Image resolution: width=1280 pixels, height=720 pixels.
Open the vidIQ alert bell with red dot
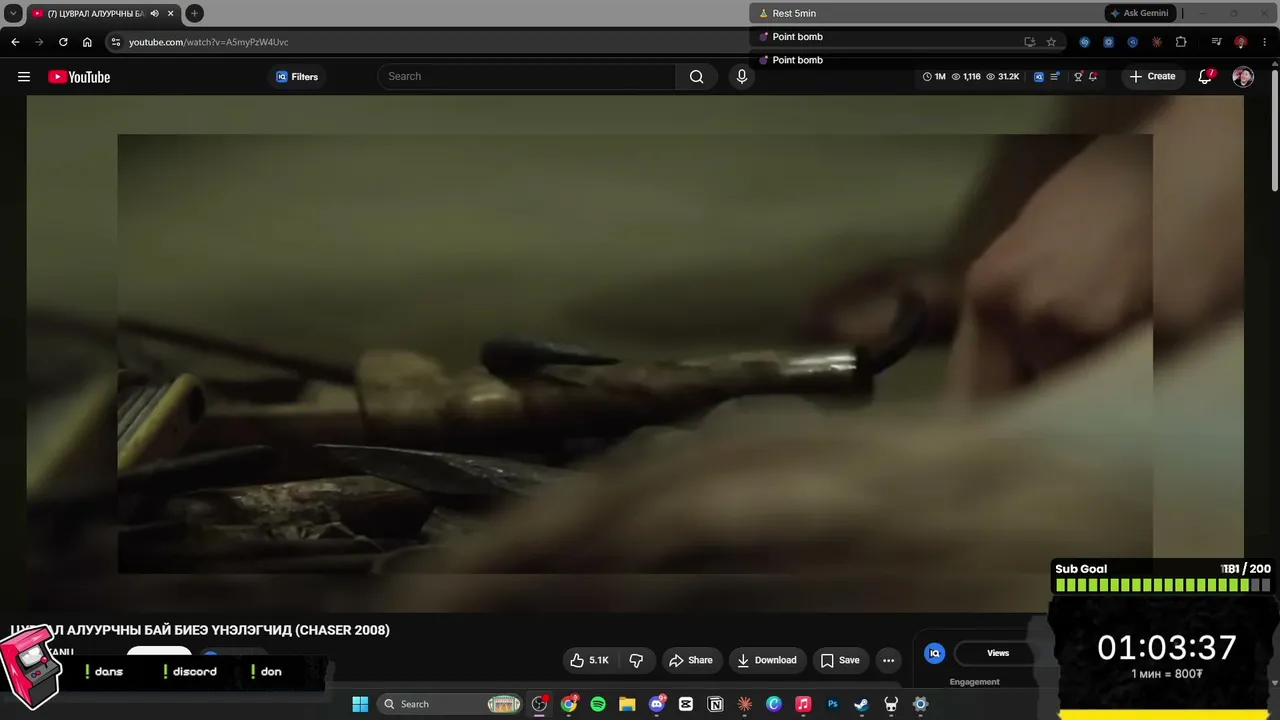(x=1093, y=77)
